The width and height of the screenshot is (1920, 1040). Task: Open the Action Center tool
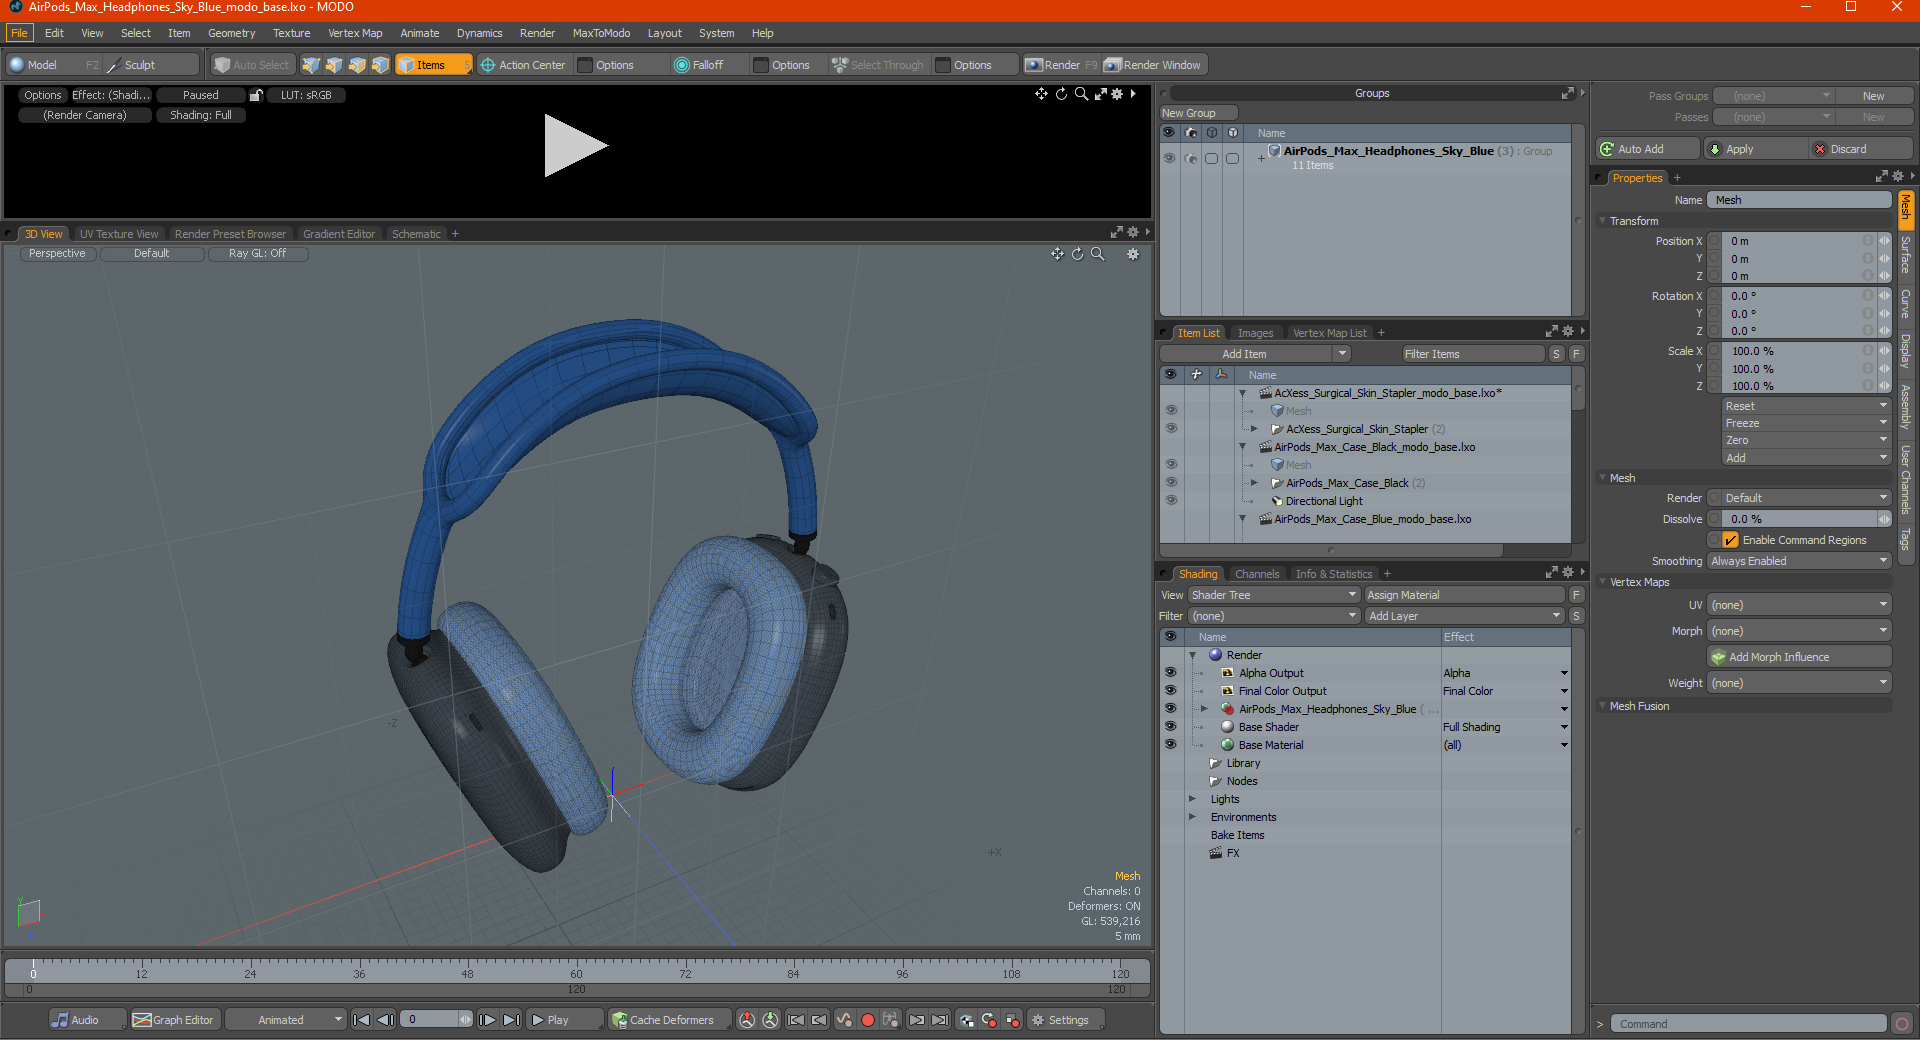click(x=523, y=65)
